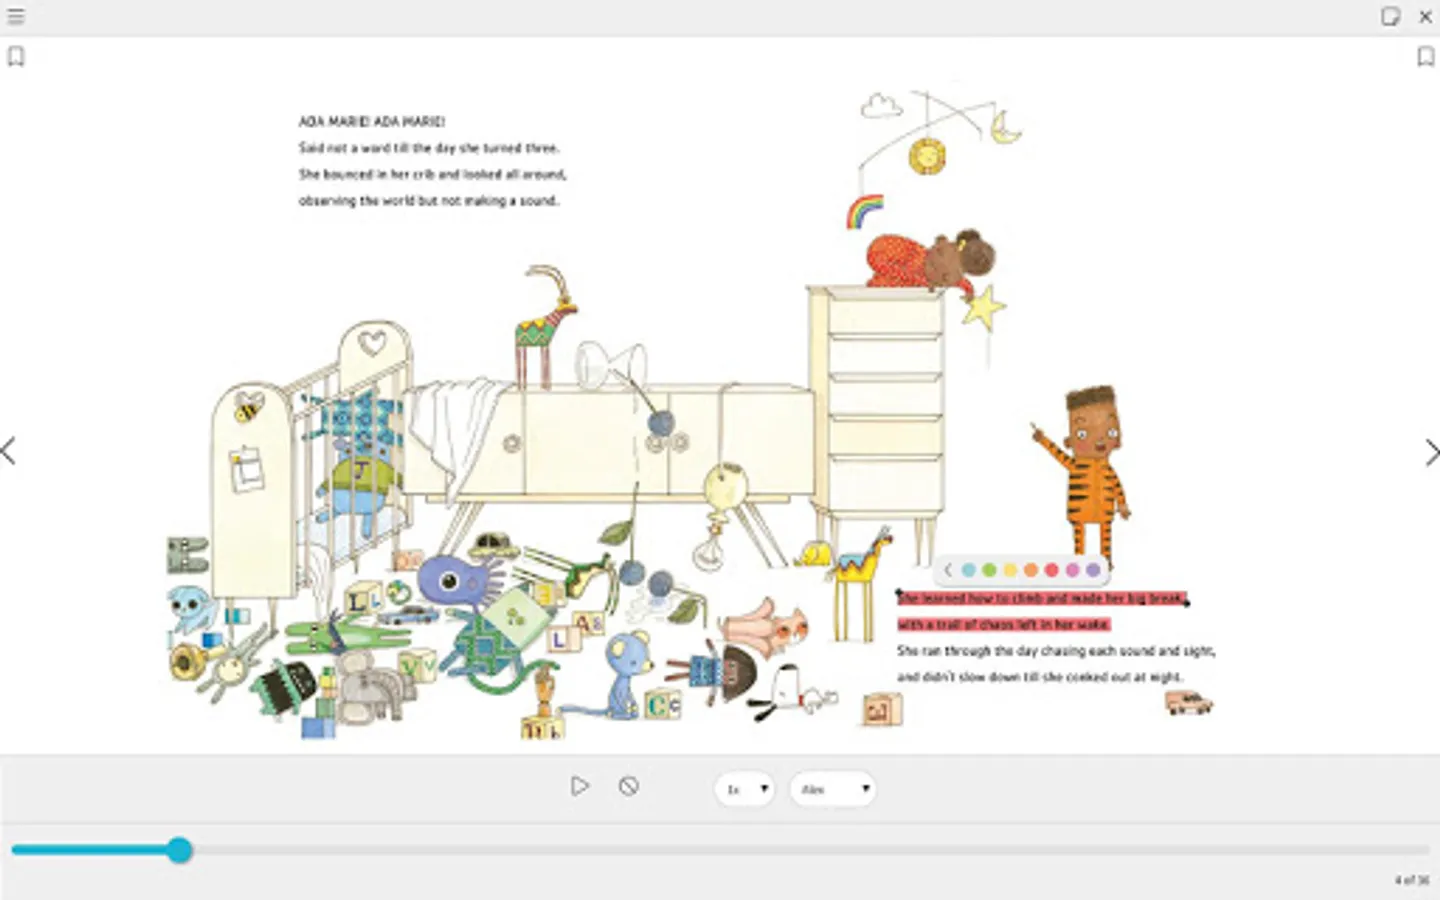Click the highlighted line 'She learned how to climb'

[1041, 598]
